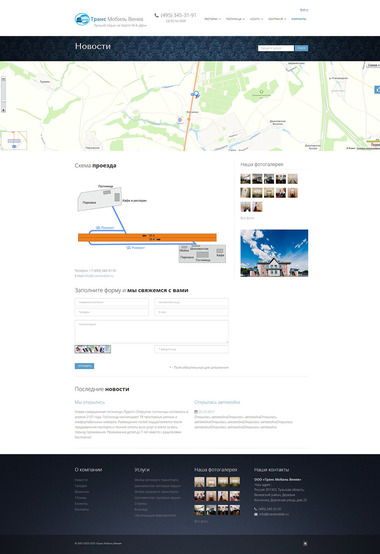Click the Отзывы link in the footer
This screenshot has width=380, height=554.
(81, 497)
